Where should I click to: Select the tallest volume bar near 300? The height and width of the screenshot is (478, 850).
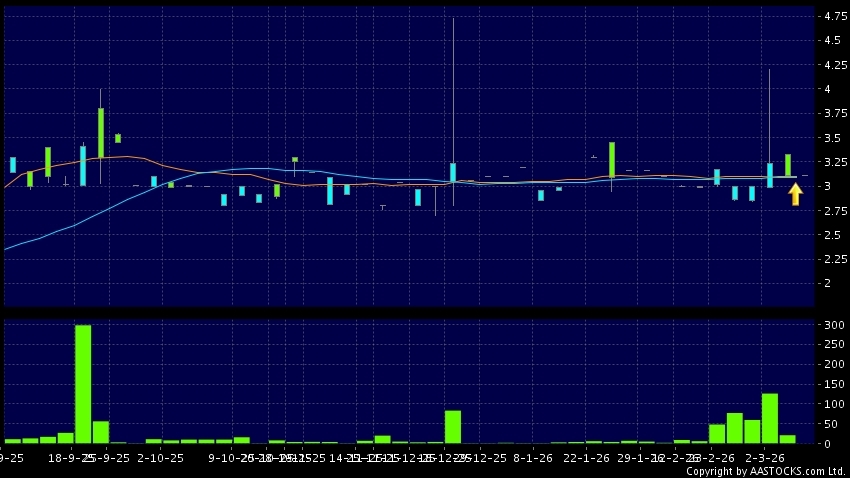pyautogui.click(x=83, y=384)
